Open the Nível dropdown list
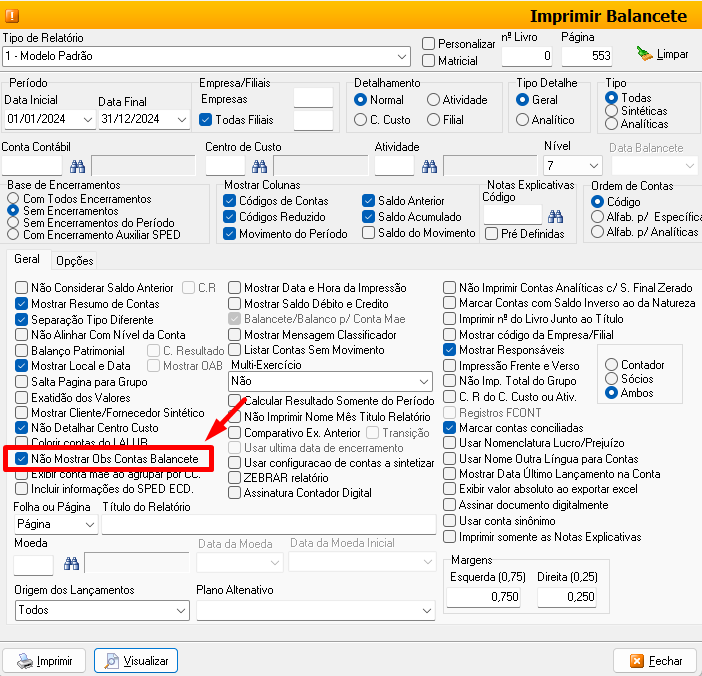Viewport: 702px width, 676px height. point(593,166)
